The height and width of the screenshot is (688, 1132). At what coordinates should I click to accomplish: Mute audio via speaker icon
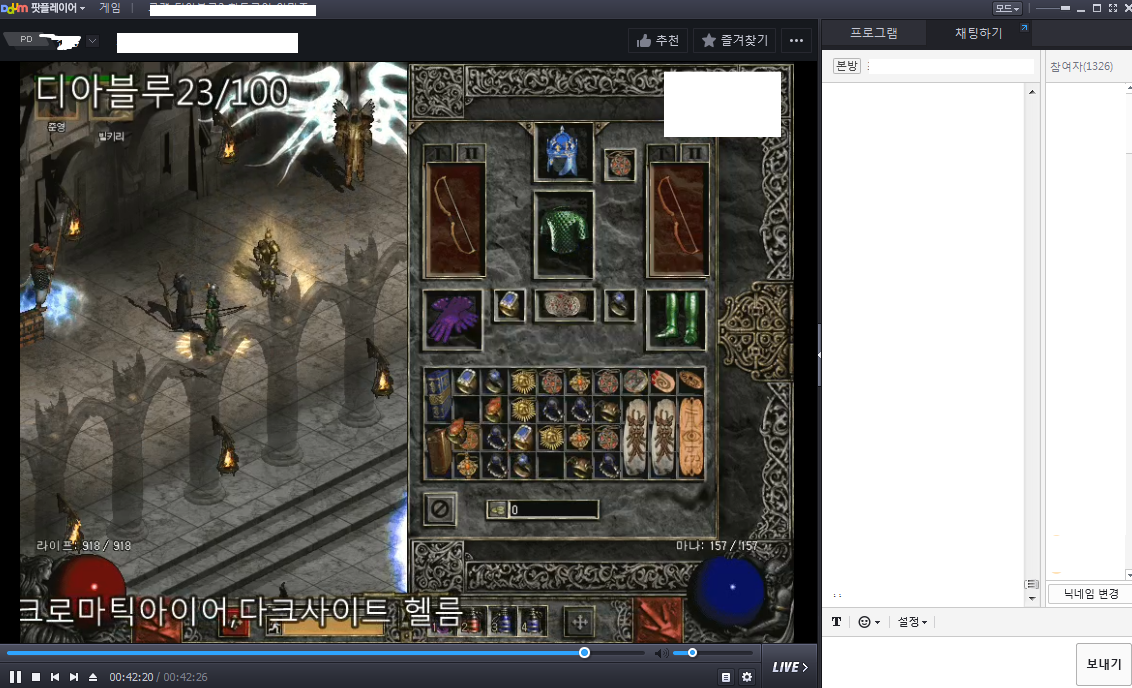661,653
